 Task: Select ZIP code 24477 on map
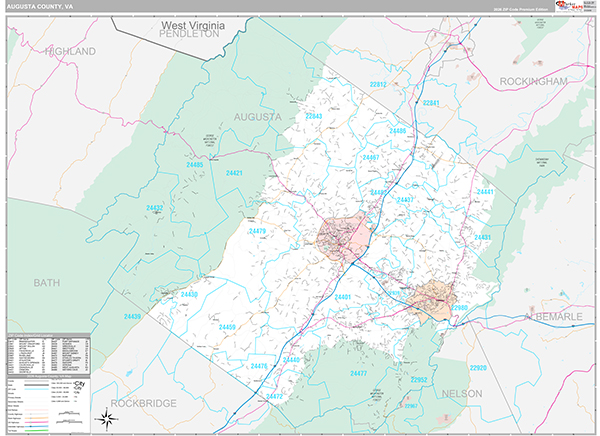pyautogui.click(x=359, y=373)
